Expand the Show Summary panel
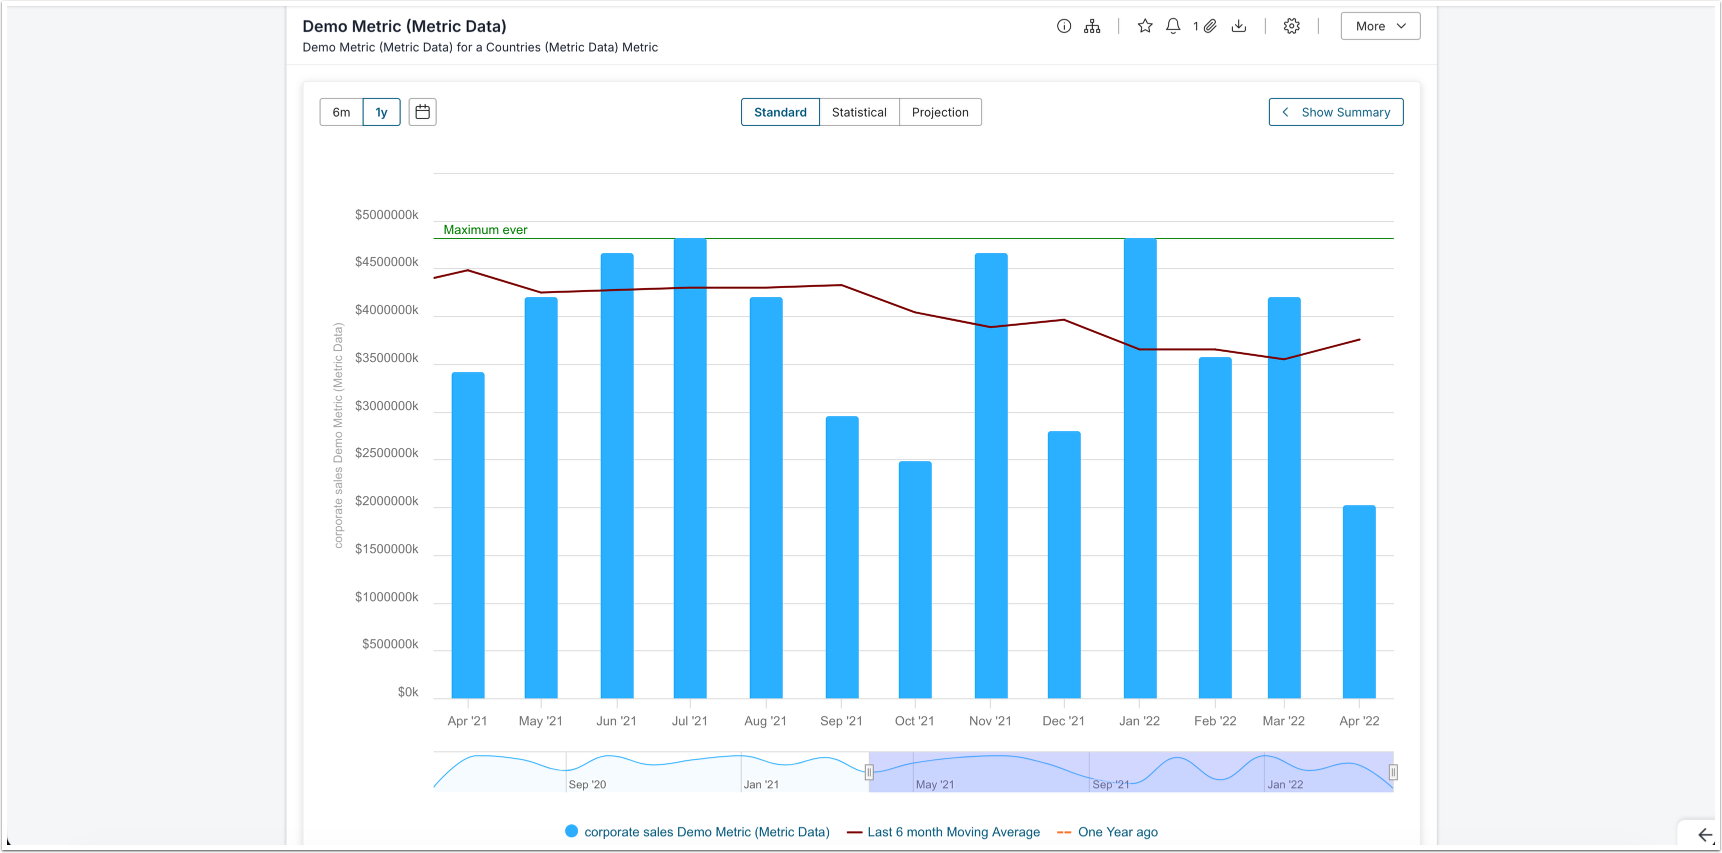The image size is (1722, 853). [1336, 112]
